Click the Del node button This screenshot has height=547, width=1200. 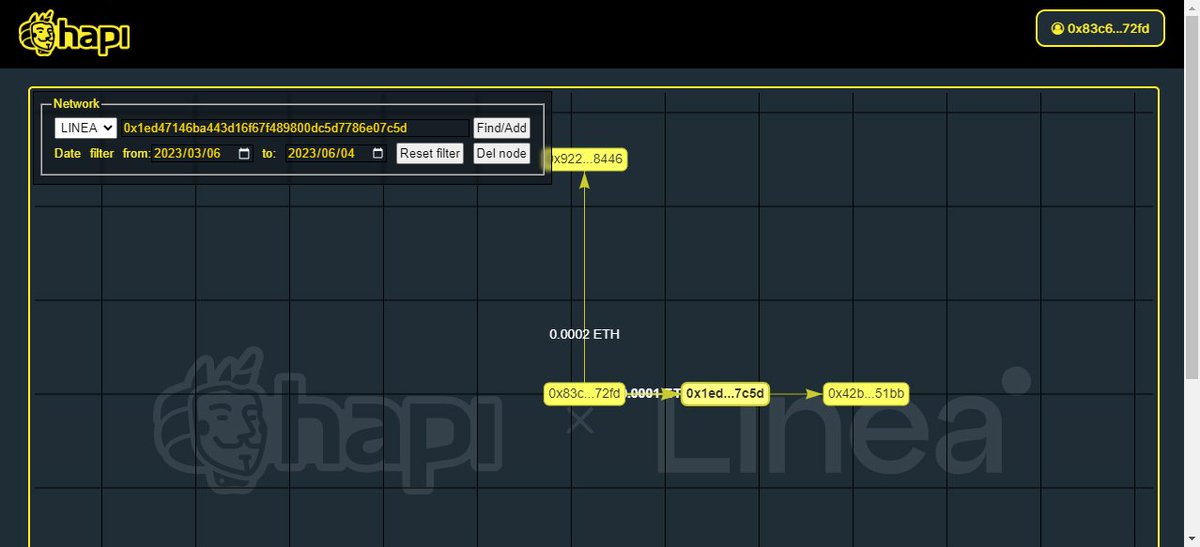click(501, 153)
